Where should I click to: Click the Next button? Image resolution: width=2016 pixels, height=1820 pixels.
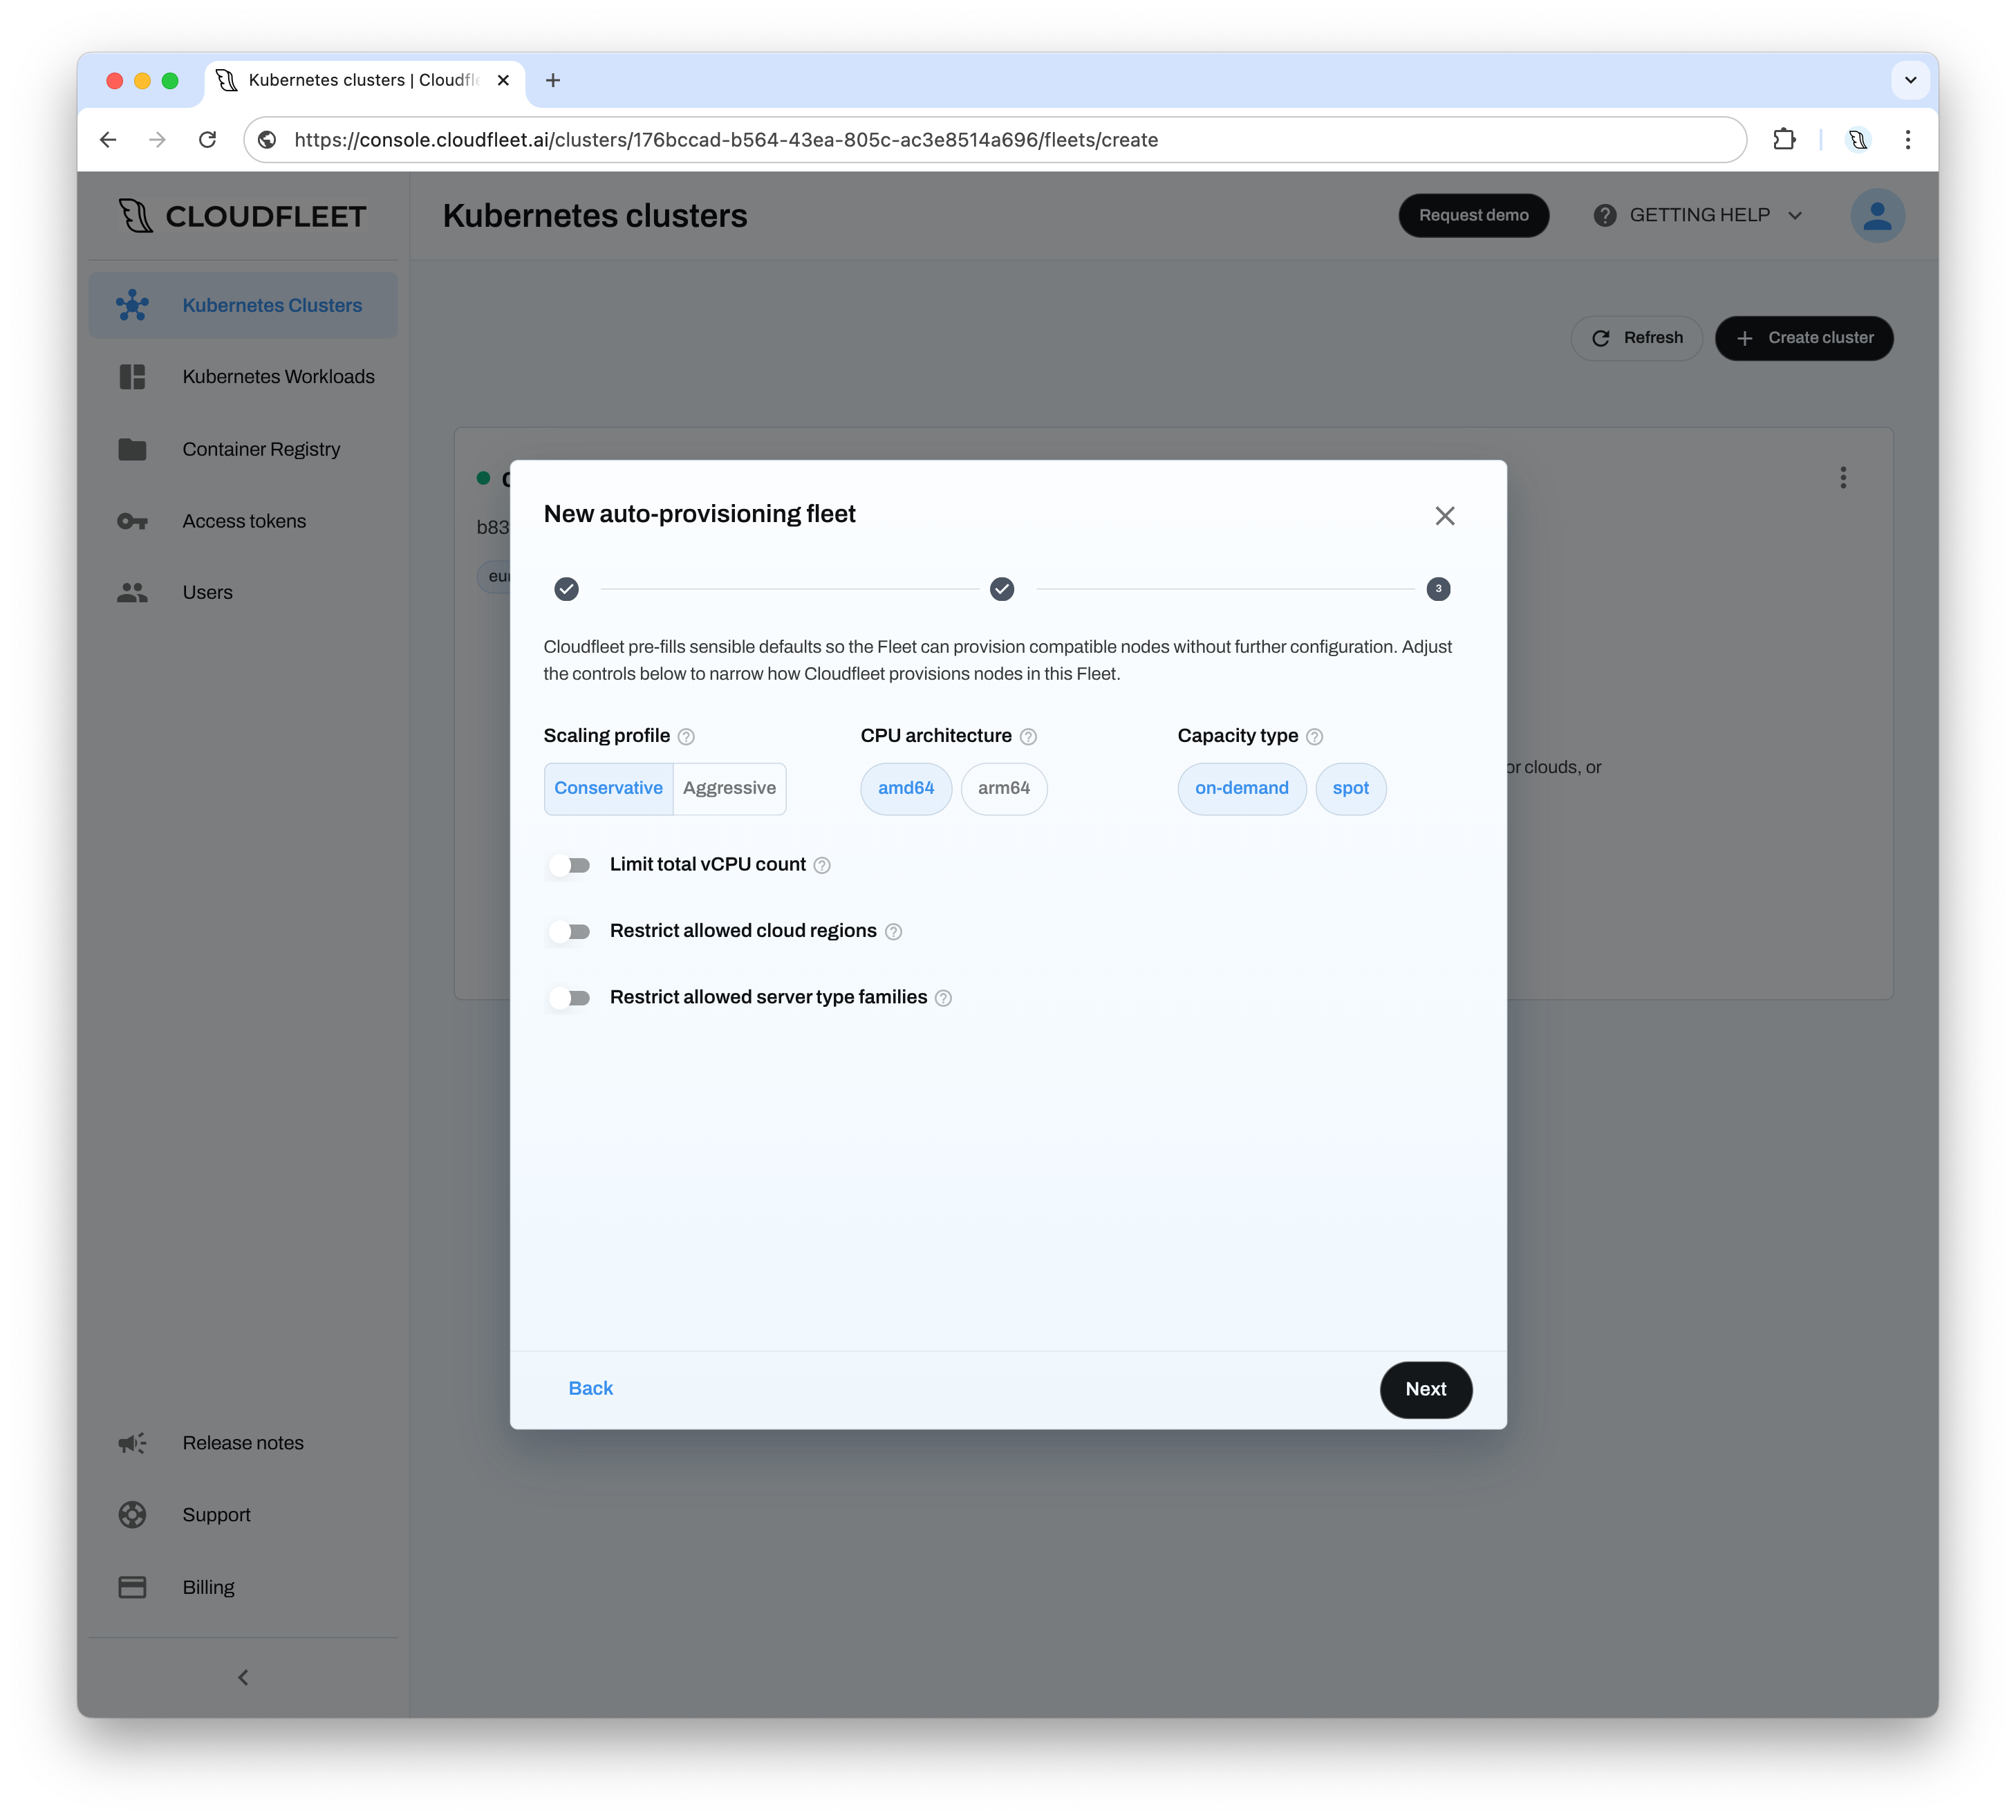(x=1425, y=1389)
